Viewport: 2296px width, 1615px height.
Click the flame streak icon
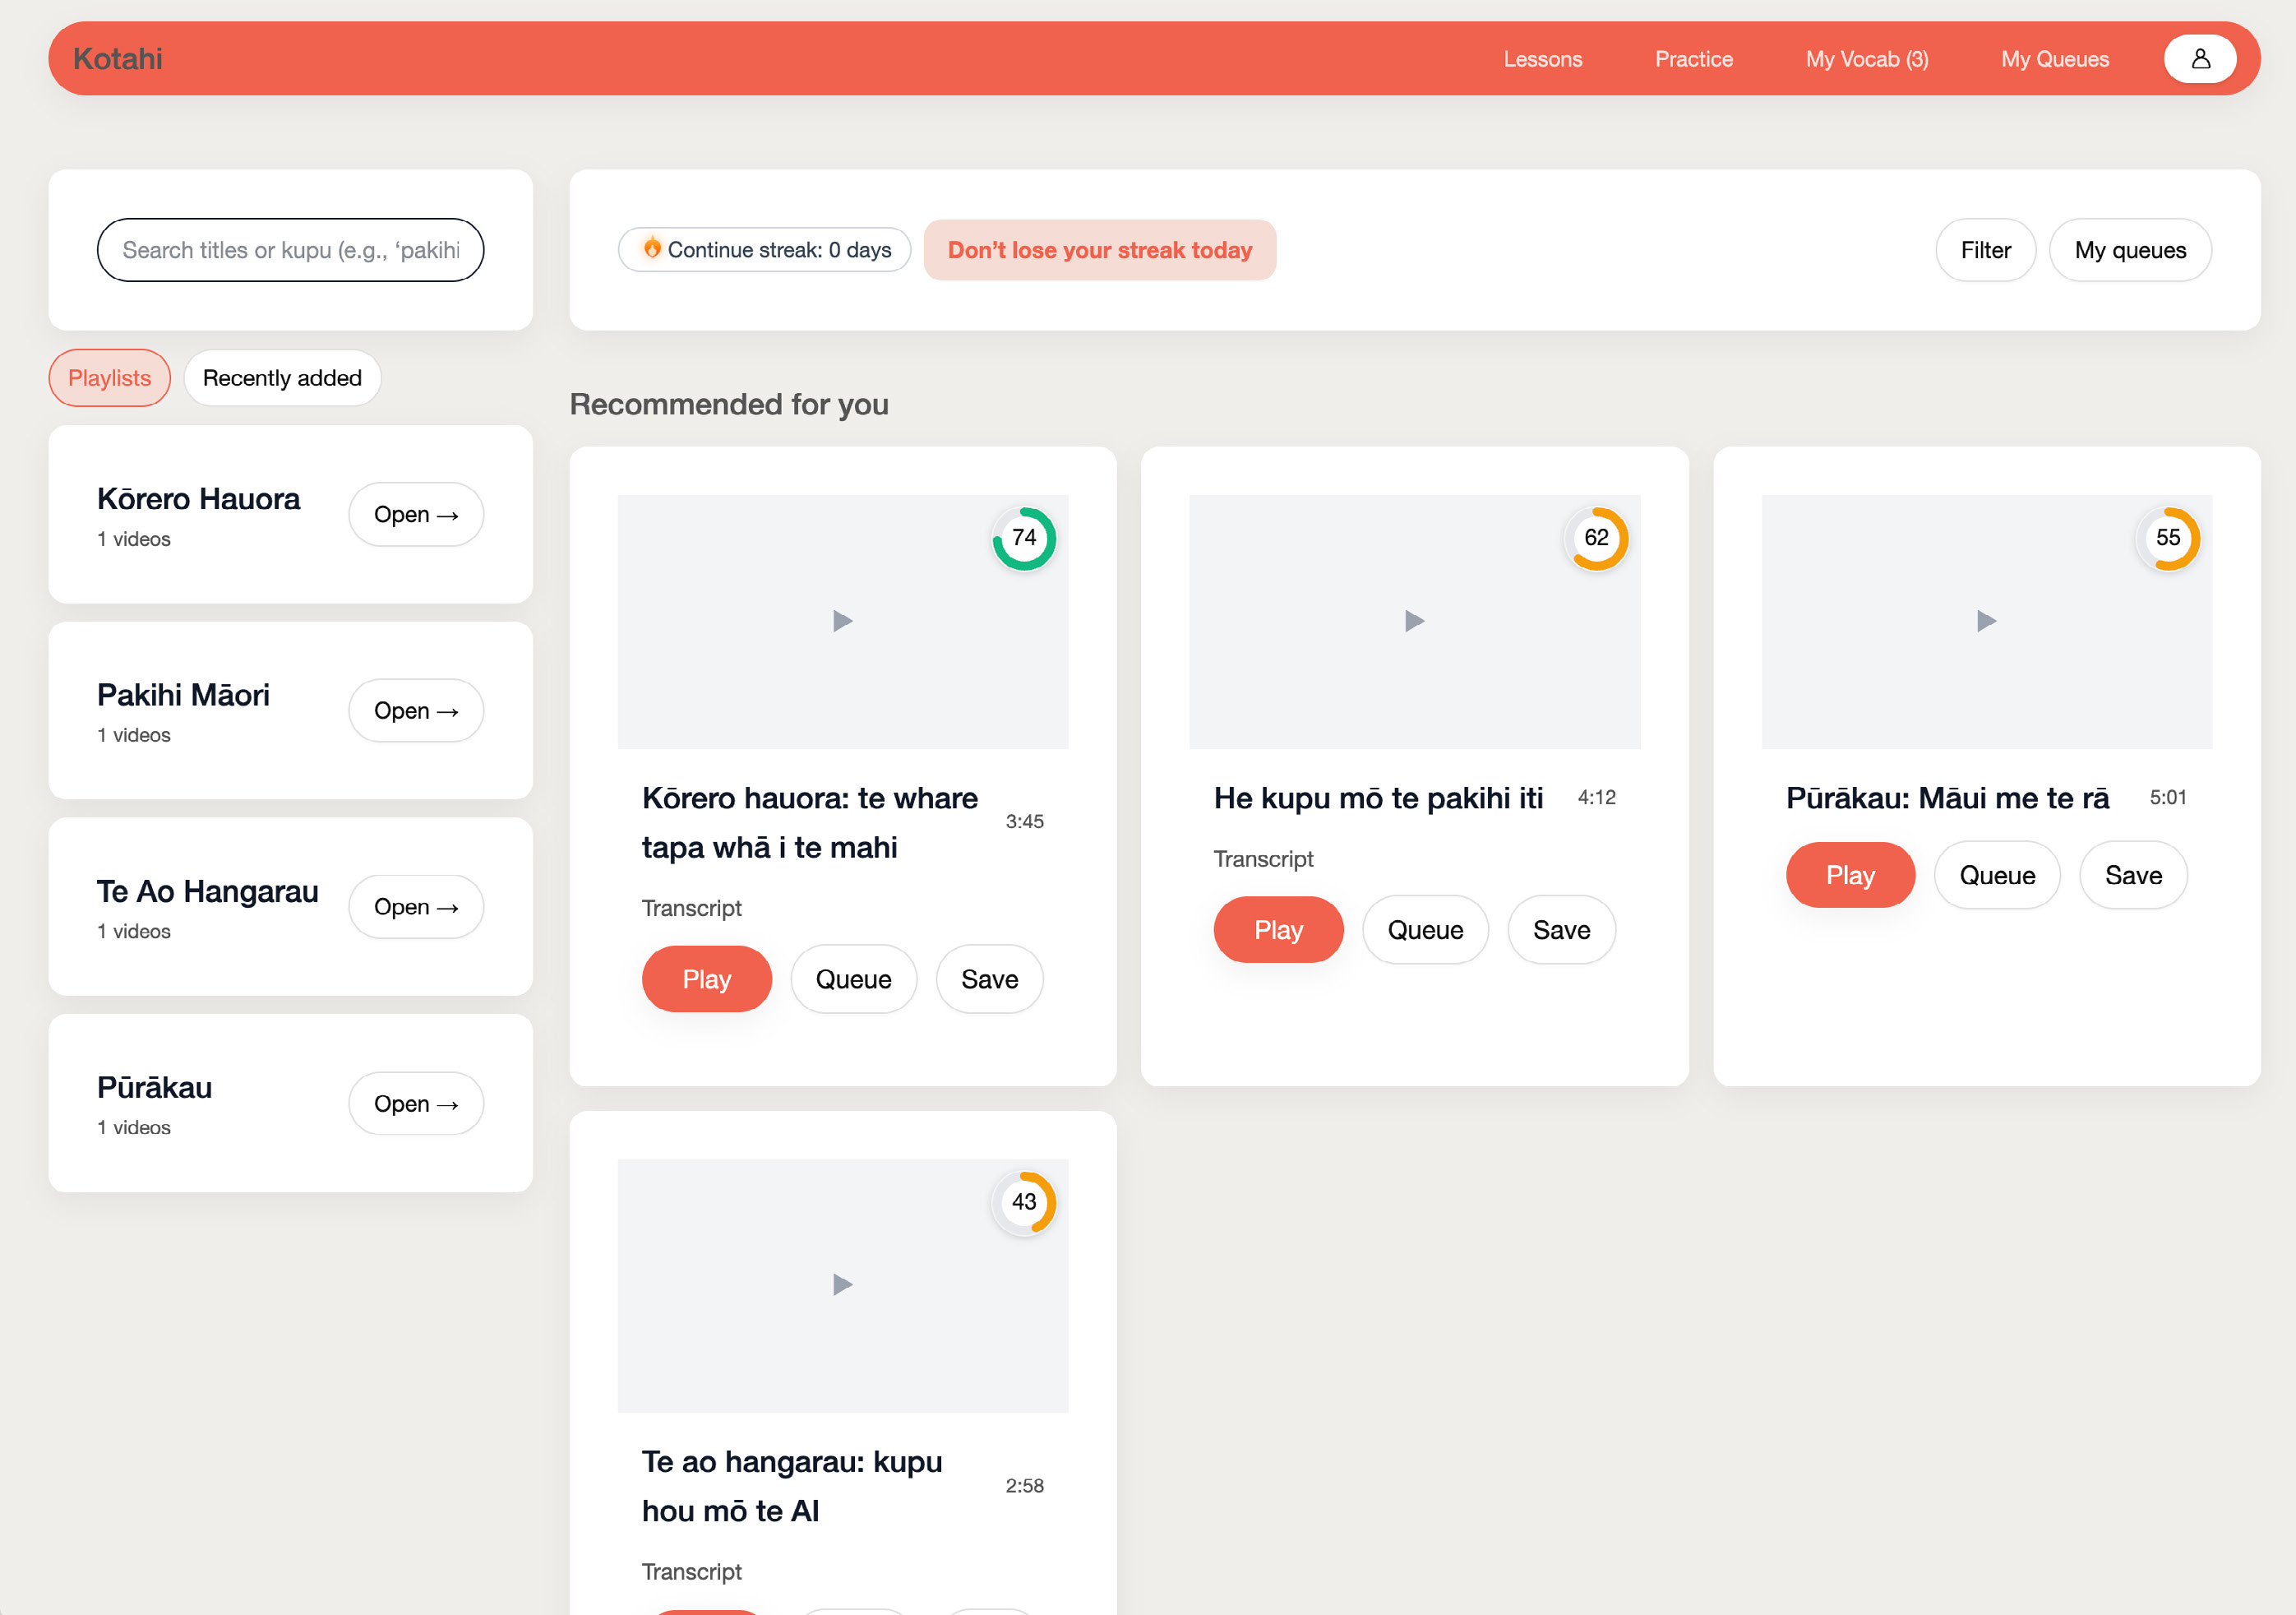[x=653, y=249]
